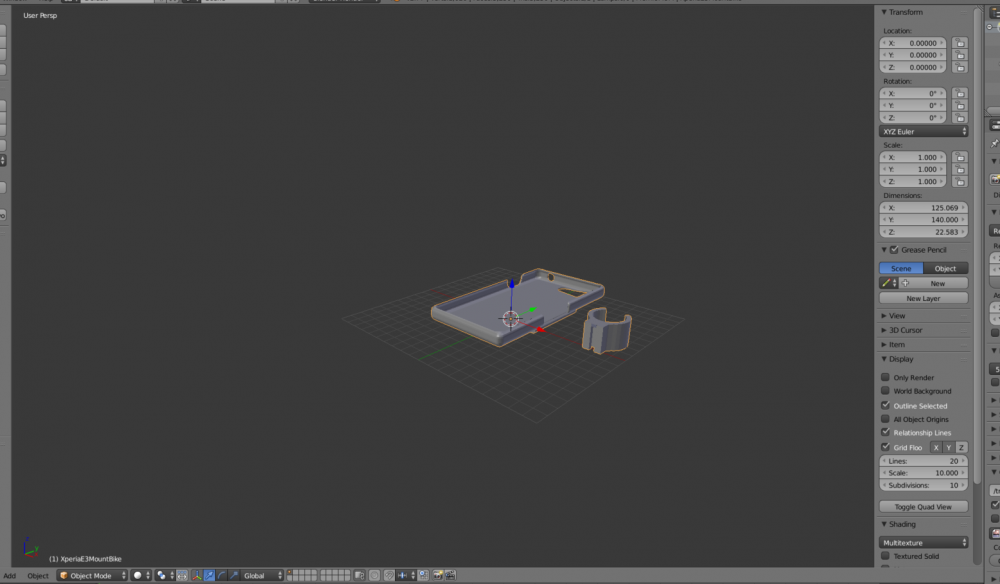This screenshot has width=1000, height=584.
Task: Toggle the 3D manipulator axes icon
Action: [x=197, y=576]
